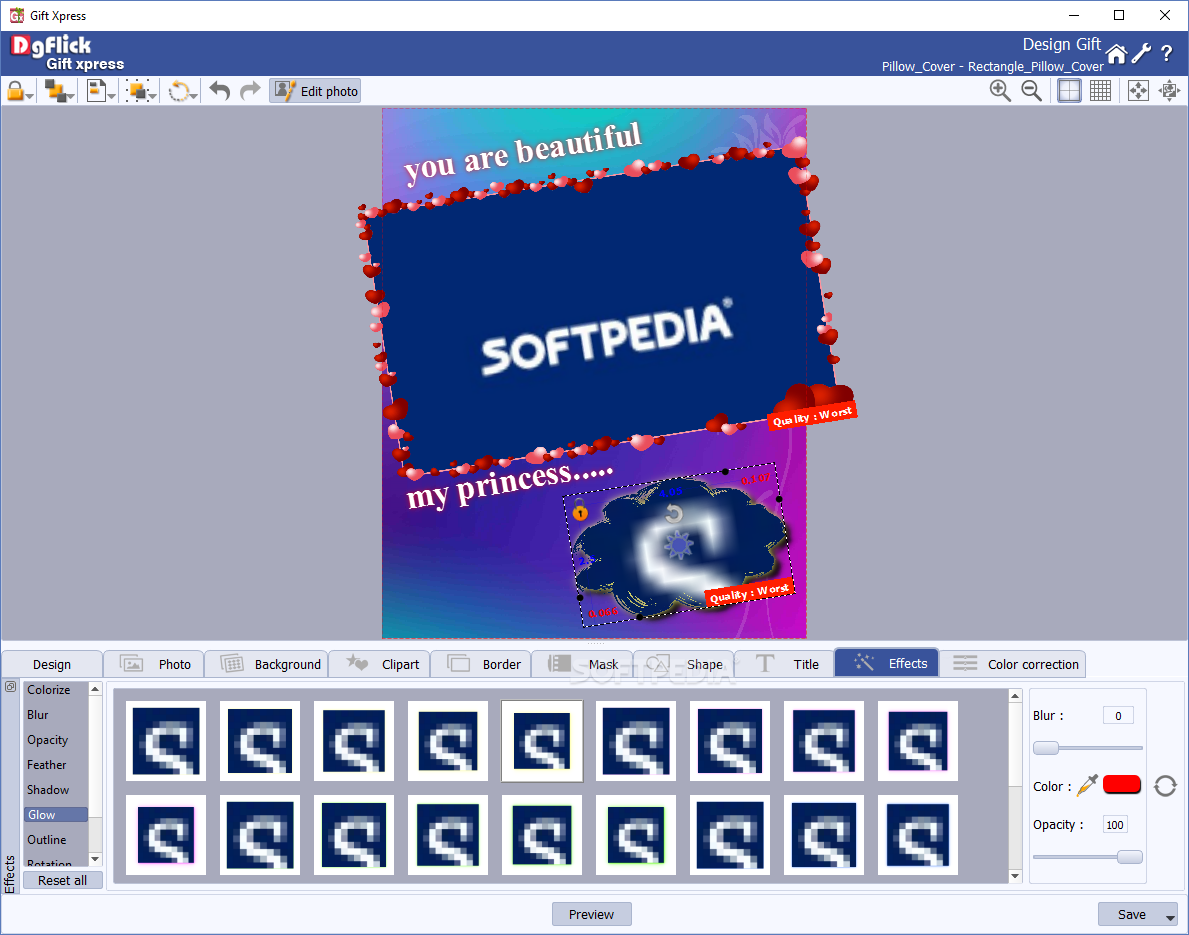Click the fit to screen icon

(1138, 91)
